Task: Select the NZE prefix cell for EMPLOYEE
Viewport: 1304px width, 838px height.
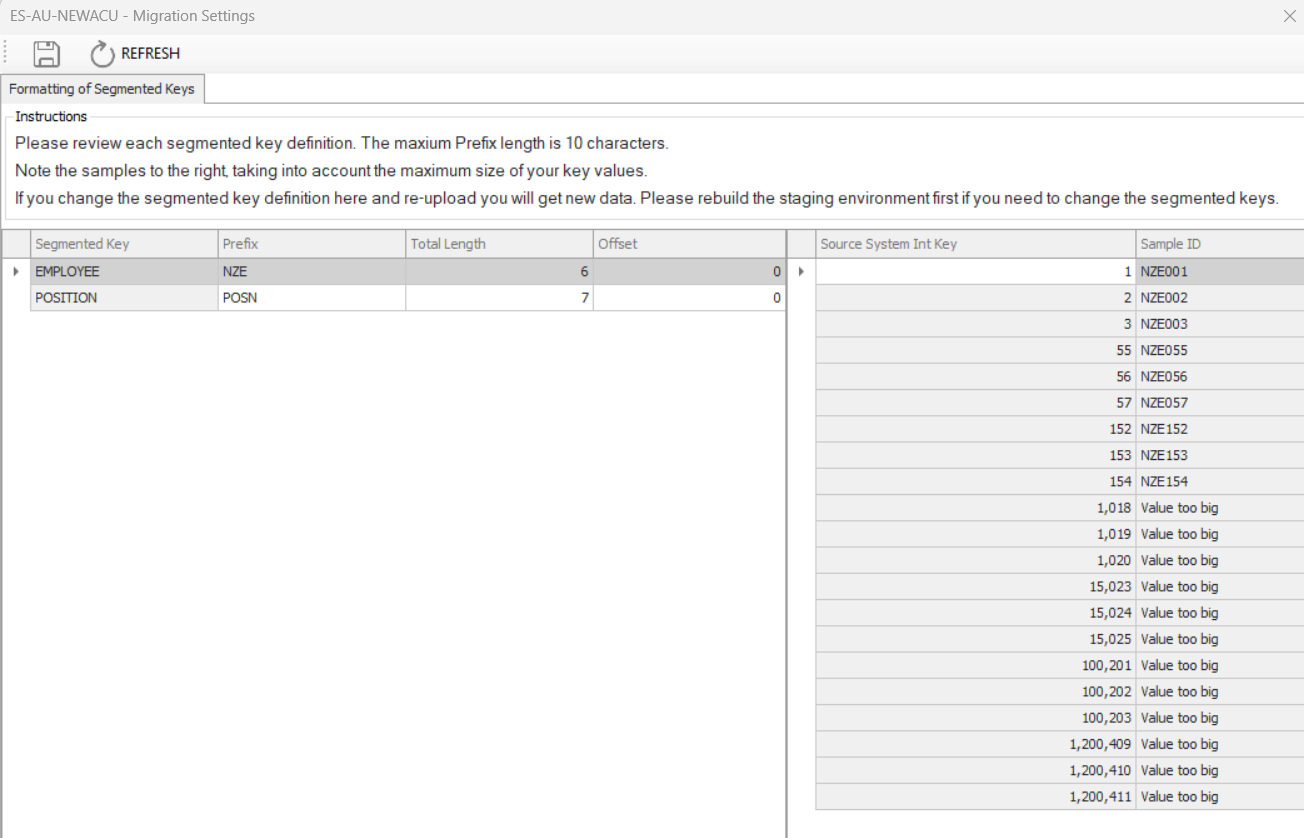Action: point(310,271)
